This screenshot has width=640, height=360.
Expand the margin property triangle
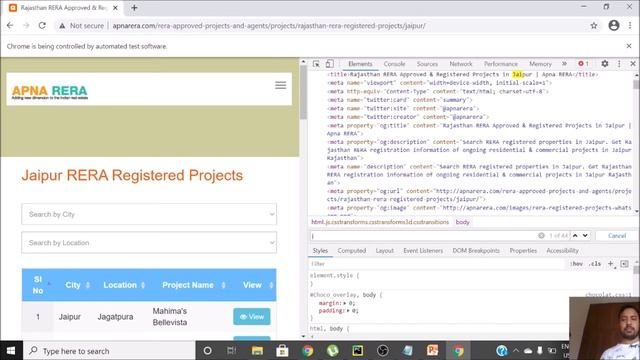[x=345, y=303]
